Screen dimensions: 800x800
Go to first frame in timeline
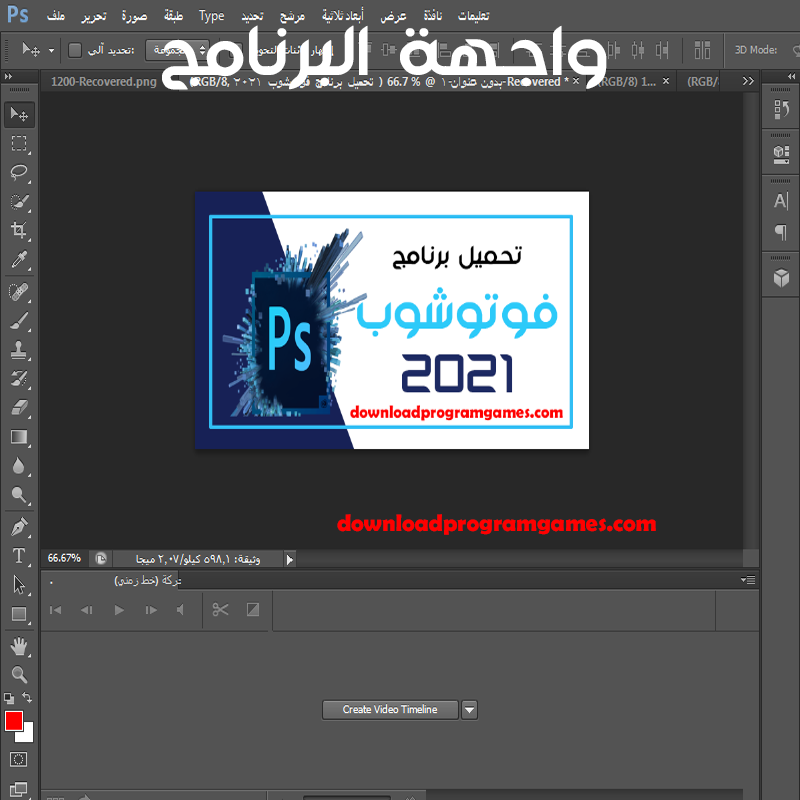tap(56, 610)
